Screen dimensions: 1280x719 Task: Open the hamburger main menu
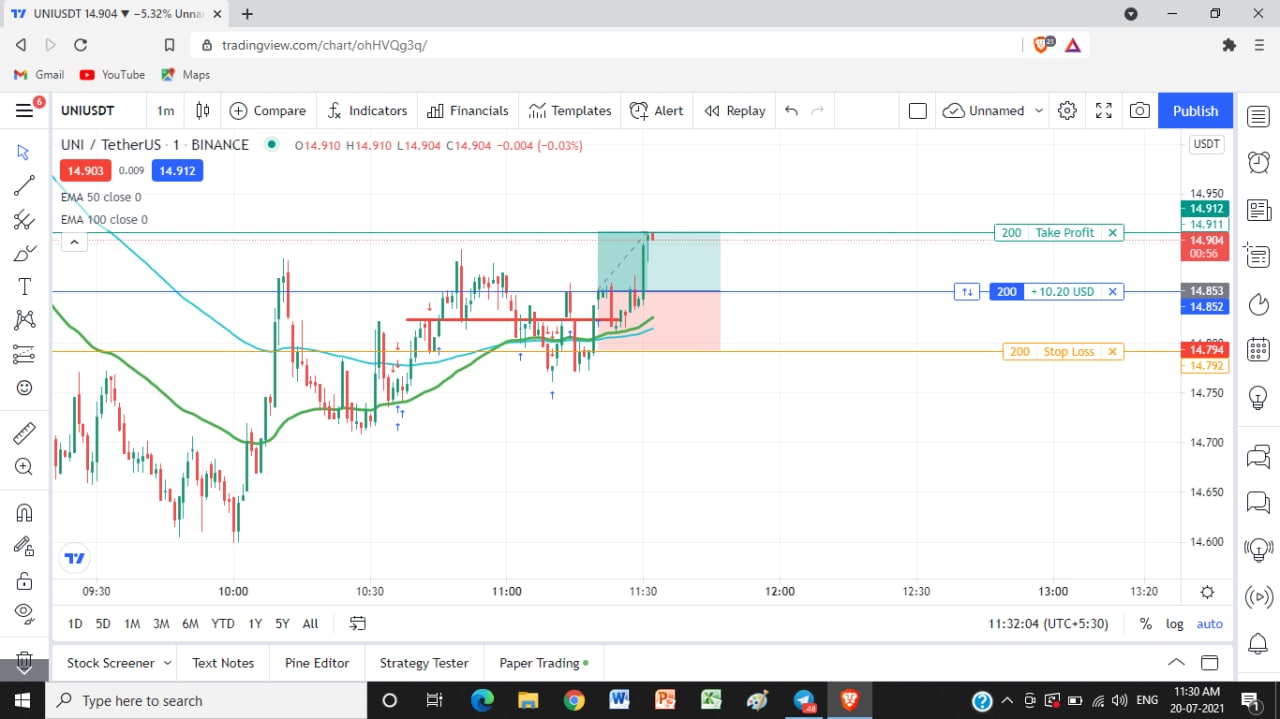tap(24, 110)
